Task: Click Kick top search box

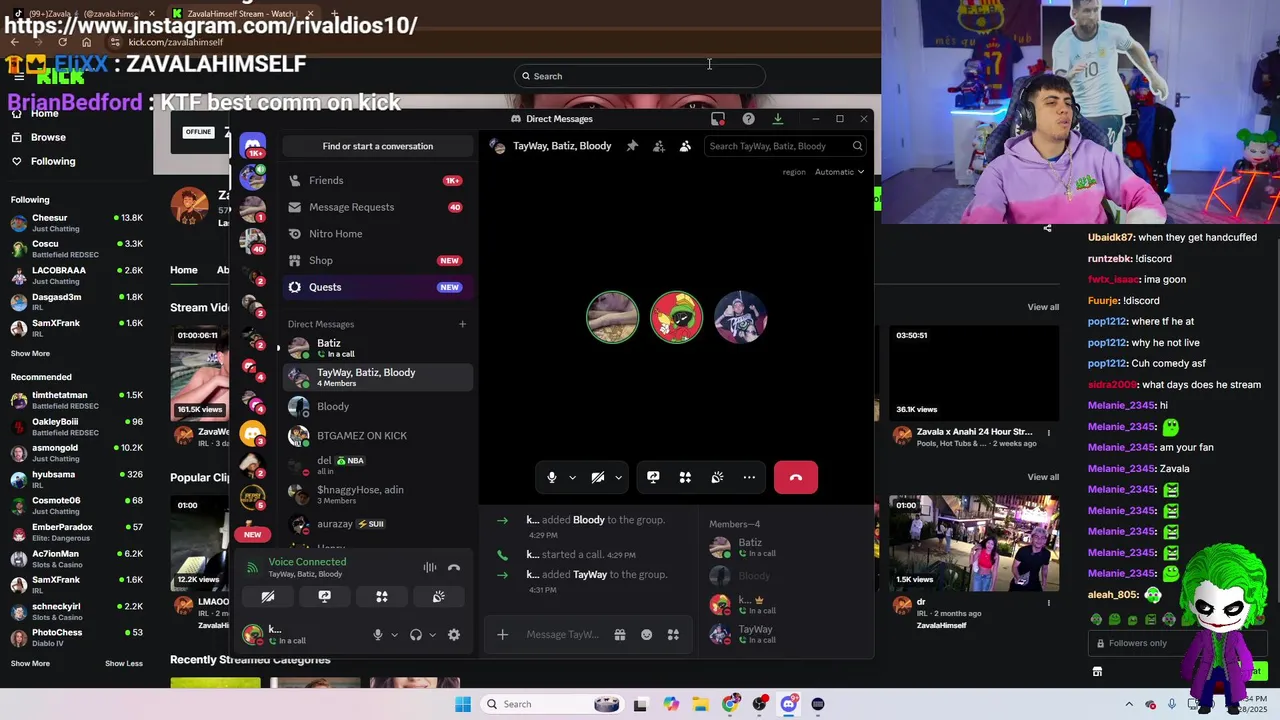Action: point(640,76)
